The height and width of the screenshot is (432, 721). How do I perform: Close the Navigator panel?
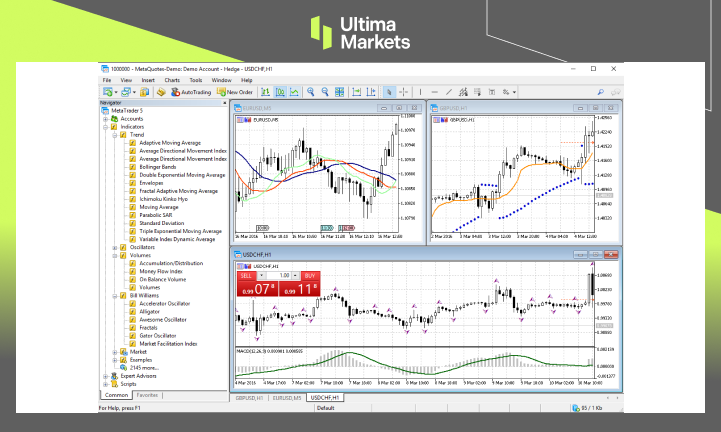(x=224, y=103)
